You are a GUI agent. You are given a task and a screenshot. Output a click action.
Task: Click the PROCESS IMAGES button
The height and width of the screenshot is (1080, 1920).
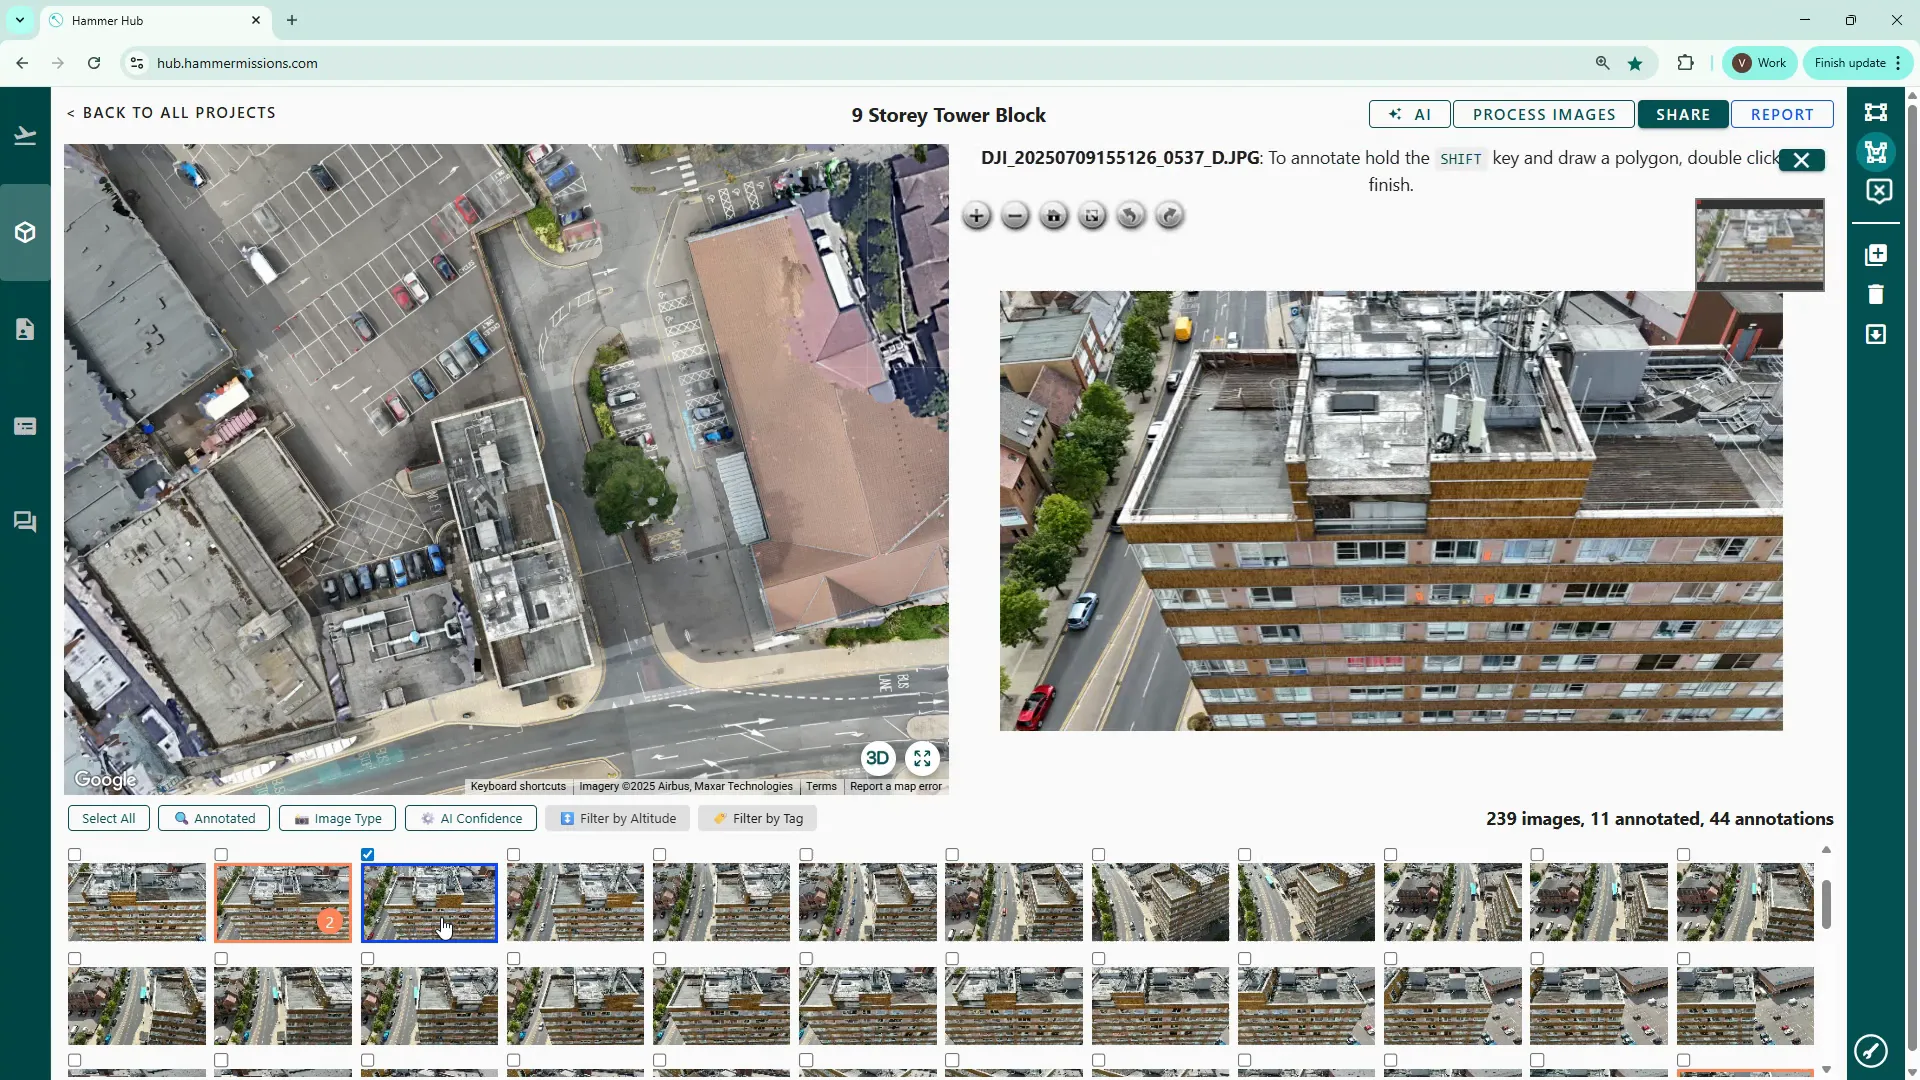click(x=1543, y=114)
